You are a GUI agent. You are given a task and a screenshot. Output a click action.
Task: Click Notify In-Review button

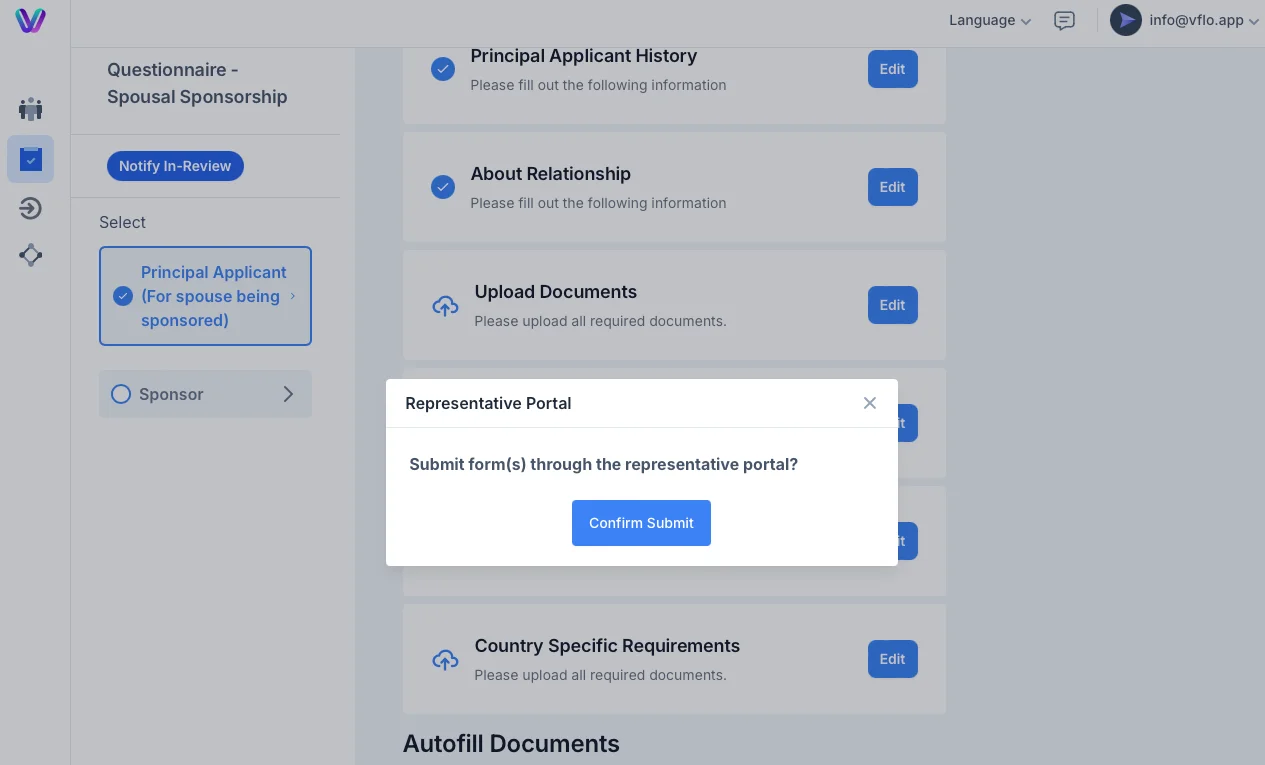(x=175, y=166)
